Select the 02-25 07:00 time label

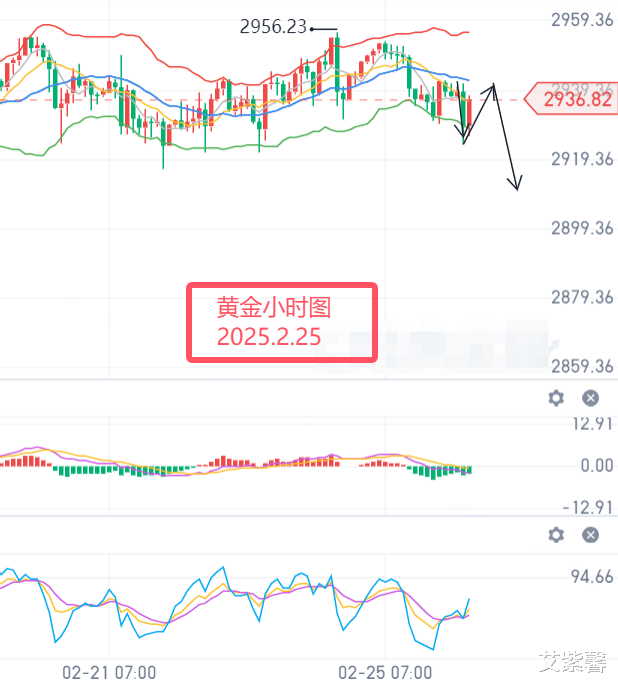pyautogui.click(x=386, y=672)
